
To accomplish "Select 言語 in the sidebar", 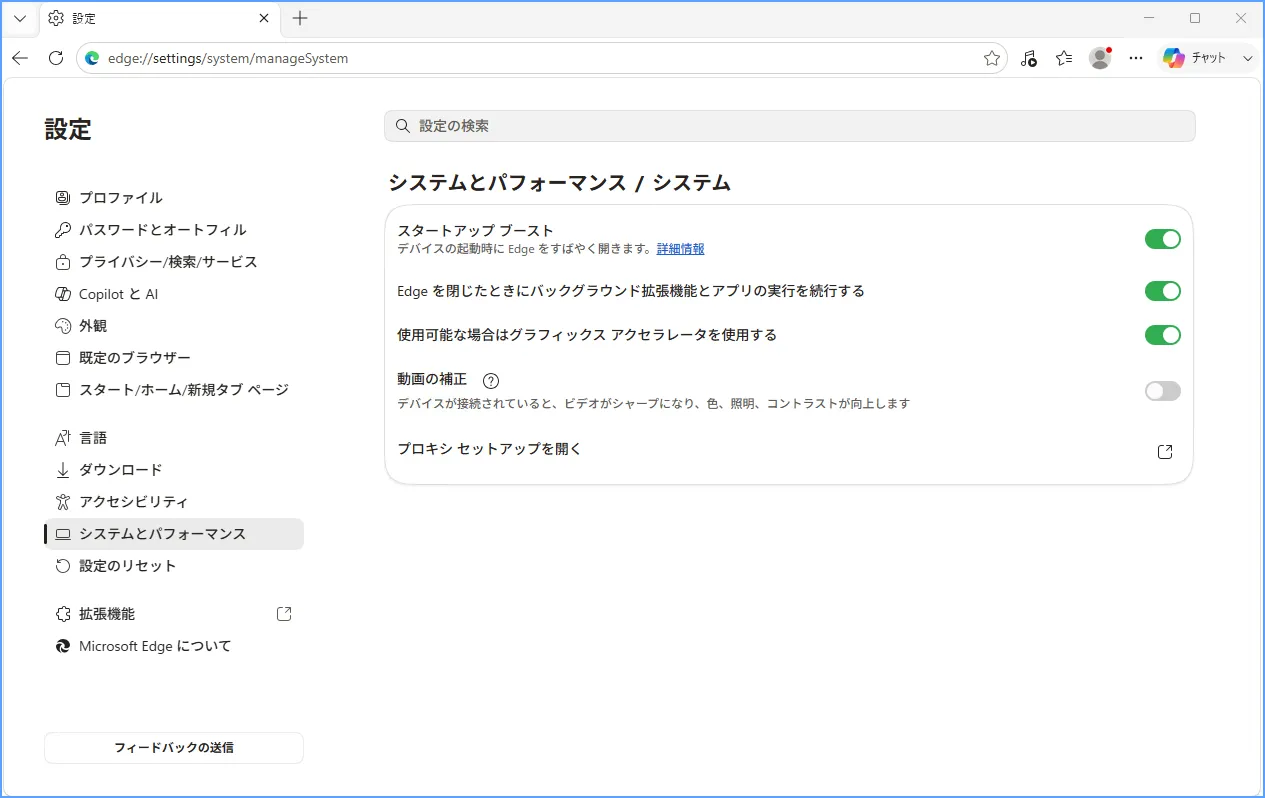I will (174, 438).
